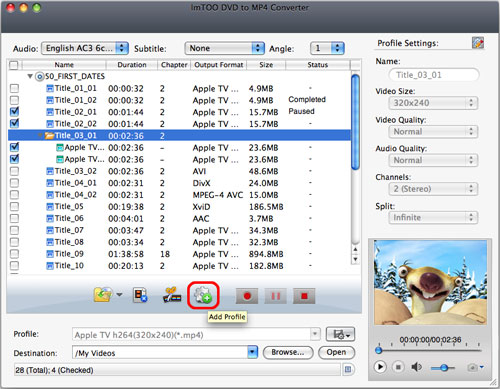This screenshot has width=500, height=389.
Task: Click the remove item film icon
Action: pyautogui.click(x=140, y=295)
